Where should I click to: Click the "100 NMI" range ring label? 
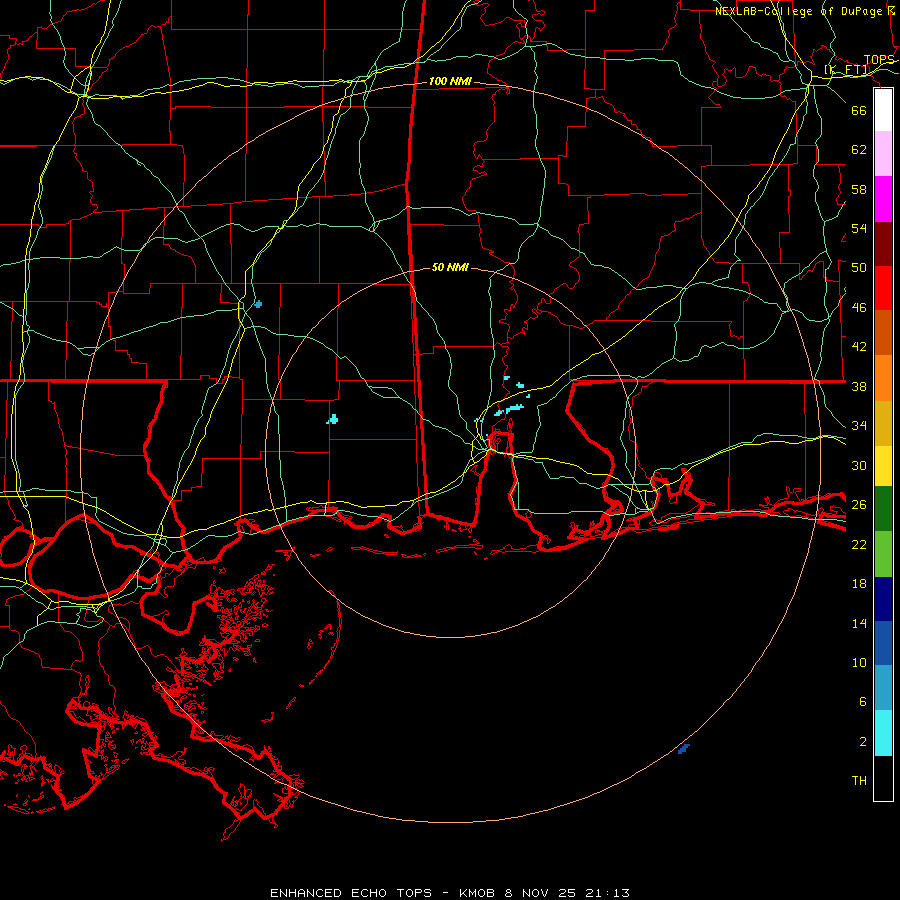click(450, 82)
